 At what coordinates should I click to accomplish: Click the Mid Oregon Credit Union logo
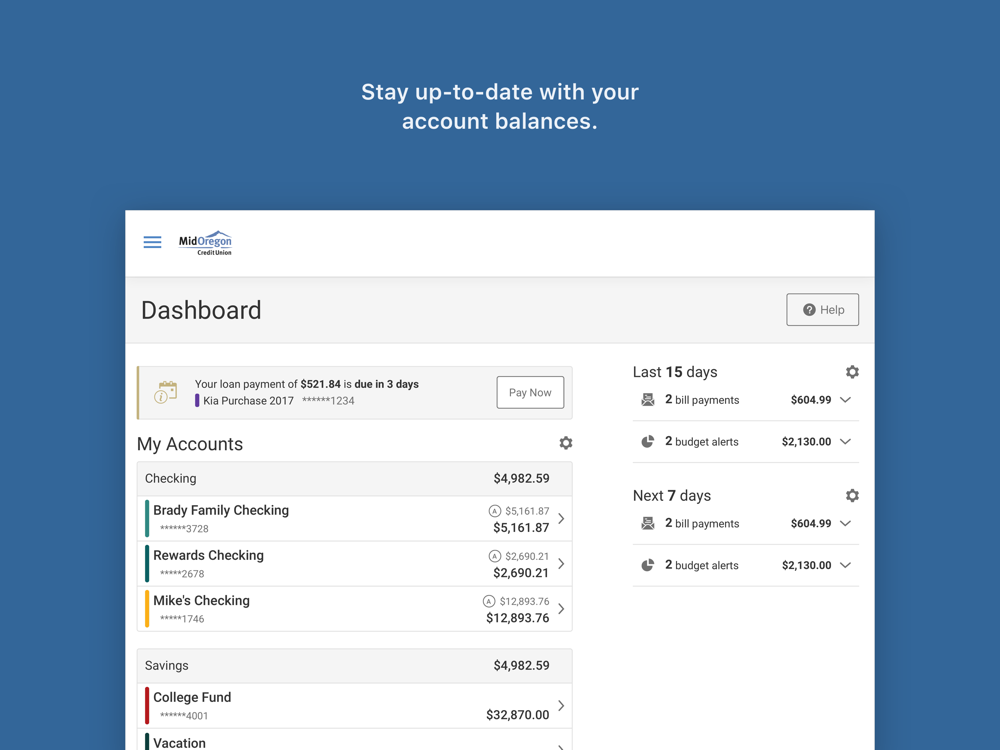[x=205, y=243]
